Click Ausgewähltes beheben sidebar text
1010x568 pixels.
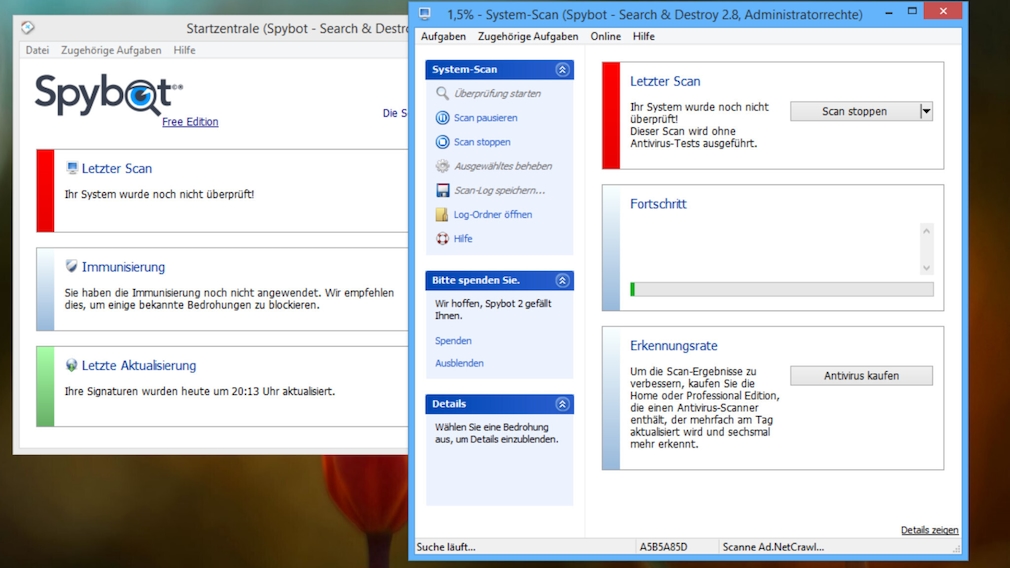[x=503, y=166]
